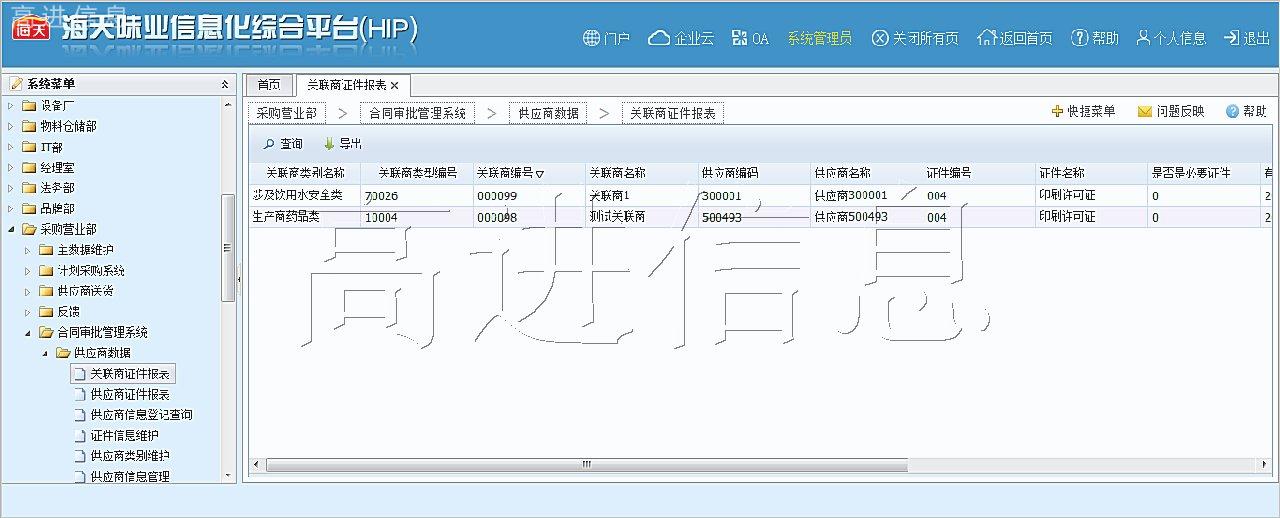1280x518 pixels.
Task: Open 问题反映 envelope feedback icon
Action: 1145,112
